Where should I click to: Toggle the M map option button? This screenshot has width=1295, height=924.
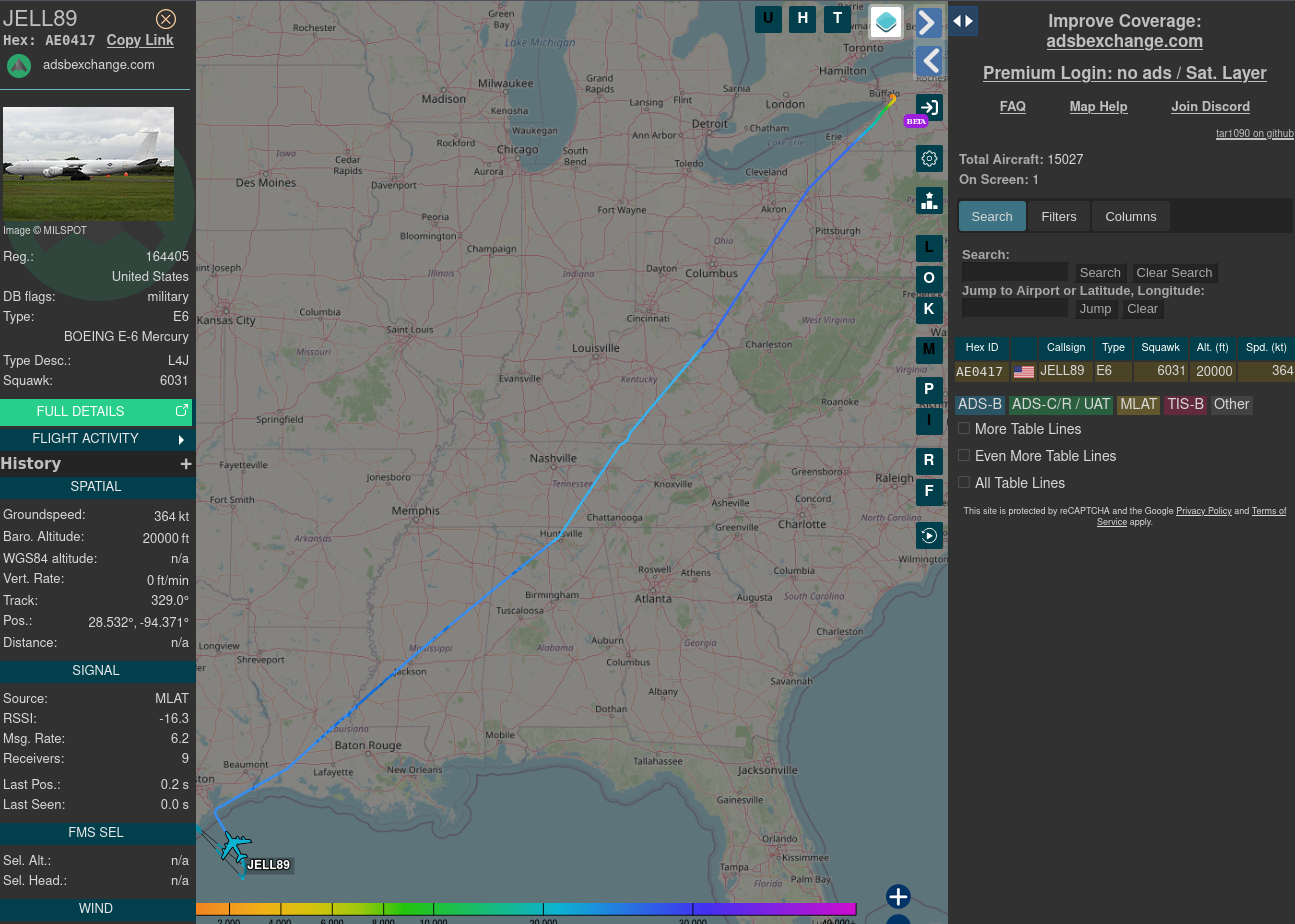pyautogui.click(x=929, y=350)
